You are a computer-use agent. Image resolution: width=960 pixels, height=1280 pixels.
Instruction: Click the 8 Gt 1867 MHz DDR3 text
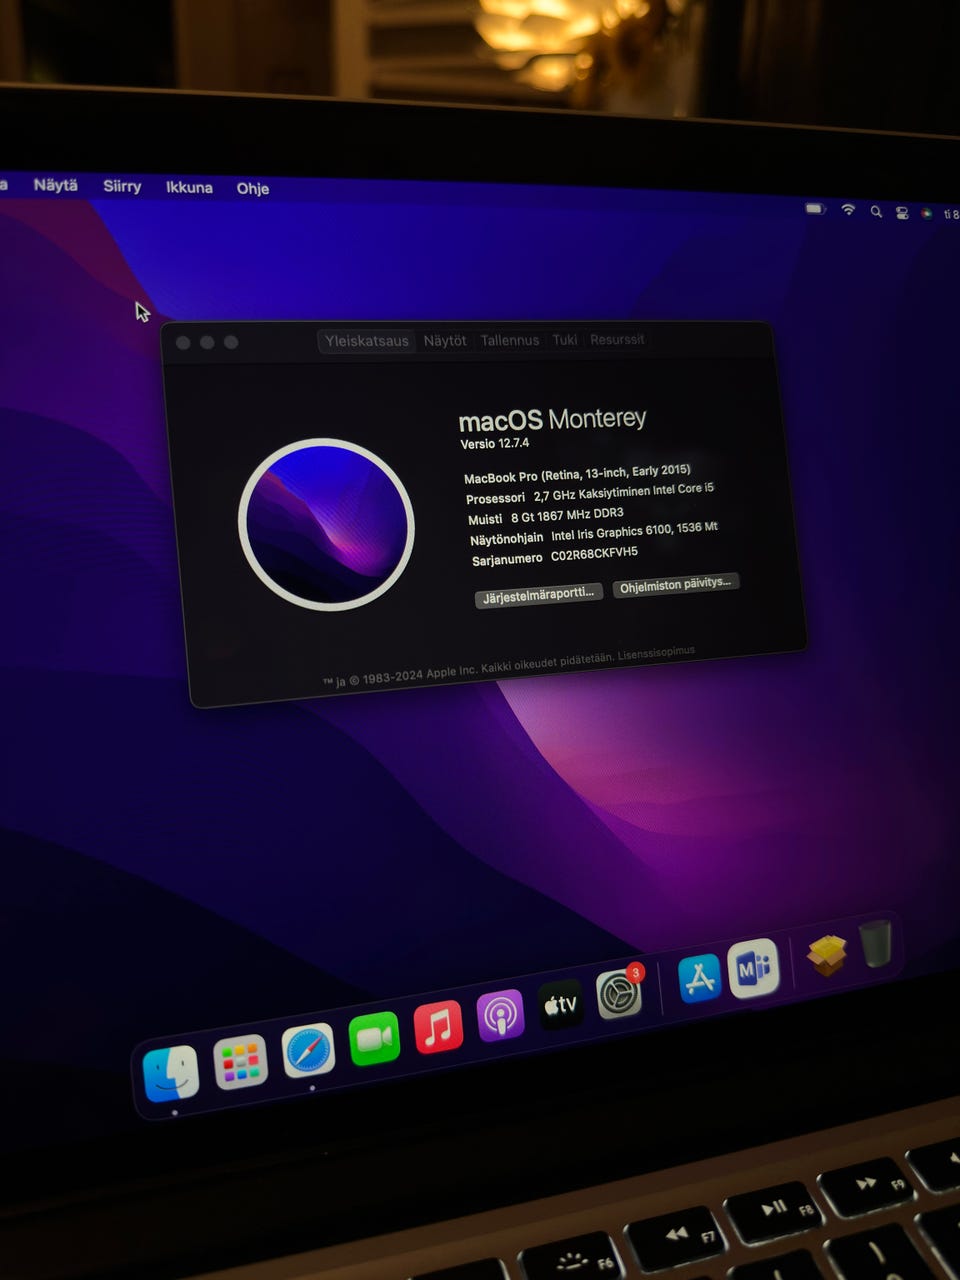(x=567, y=515)
